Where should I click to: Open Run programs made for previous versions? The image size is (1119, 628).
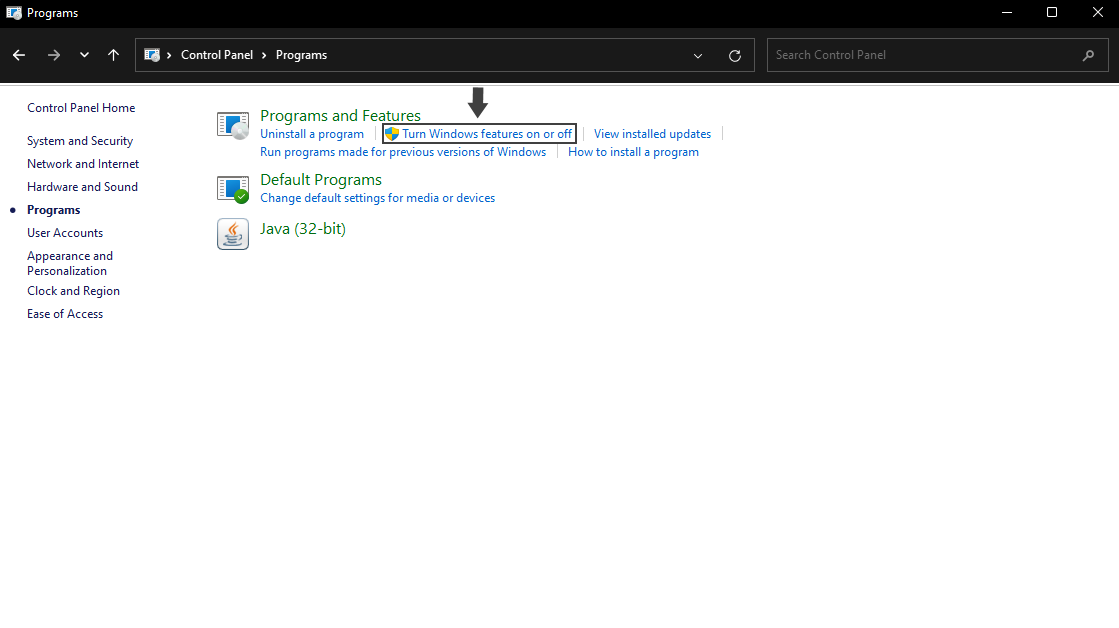pyautogui.click(x=402, y=152)
